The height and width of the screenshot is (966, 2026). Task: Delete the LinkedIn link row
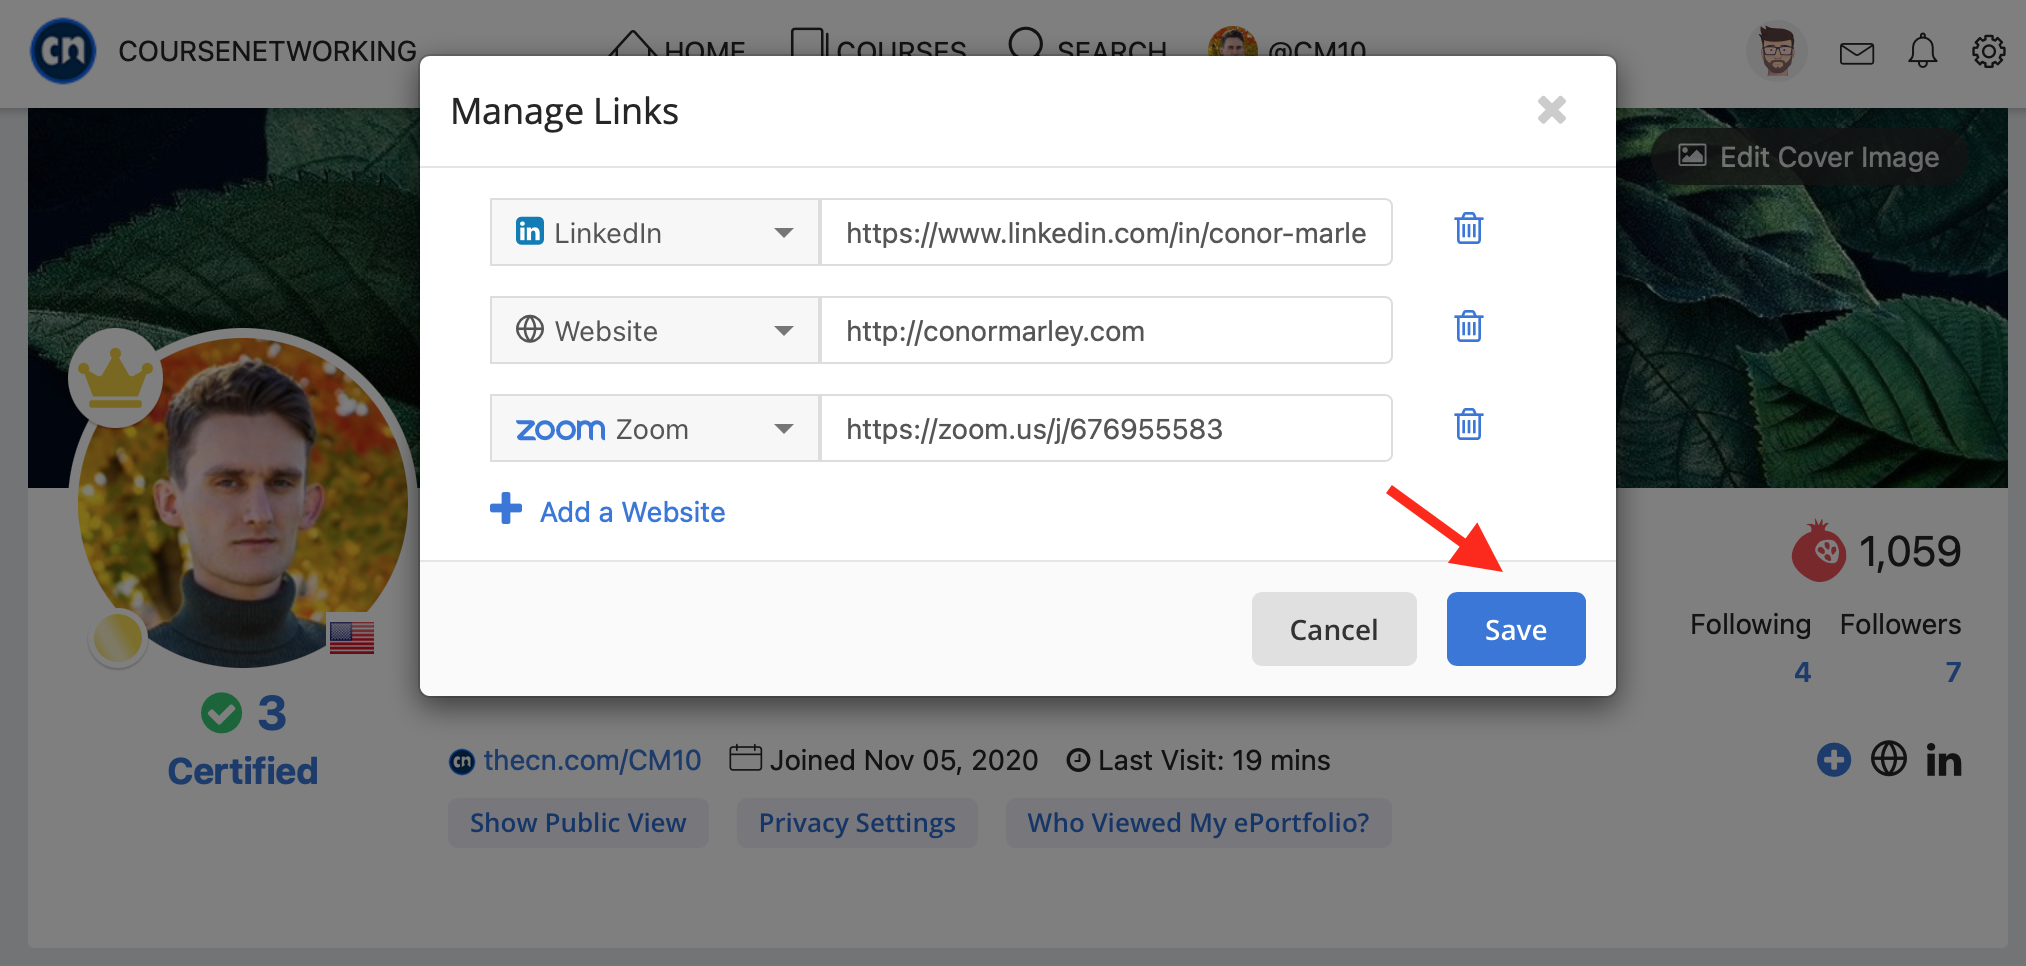1468,229
